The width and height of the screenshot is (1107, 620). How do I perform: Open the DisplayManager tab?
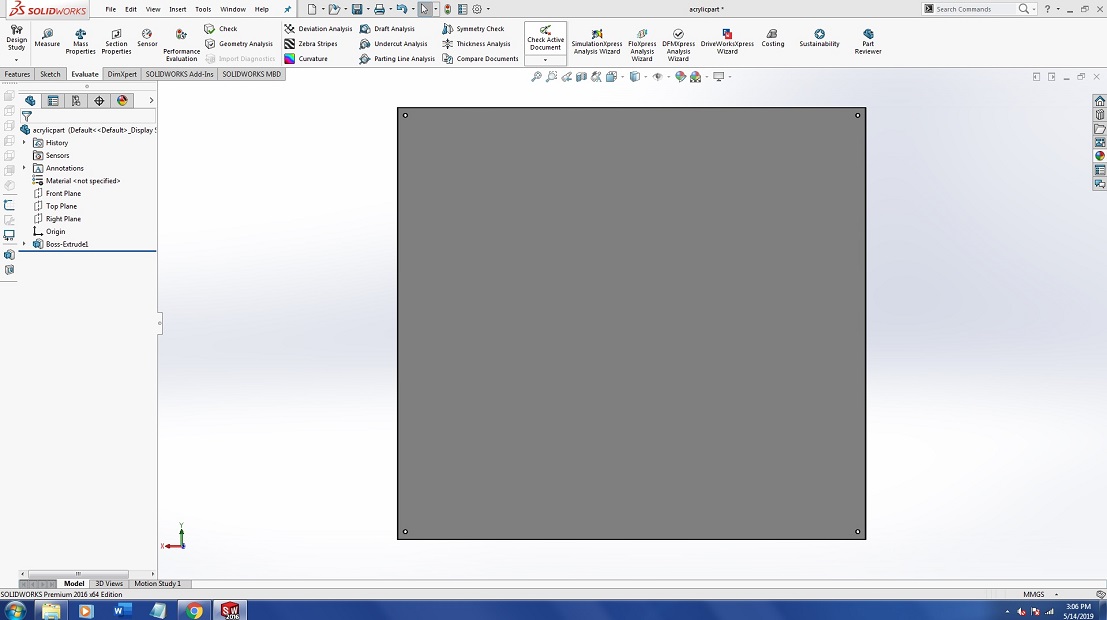(123, 101)
